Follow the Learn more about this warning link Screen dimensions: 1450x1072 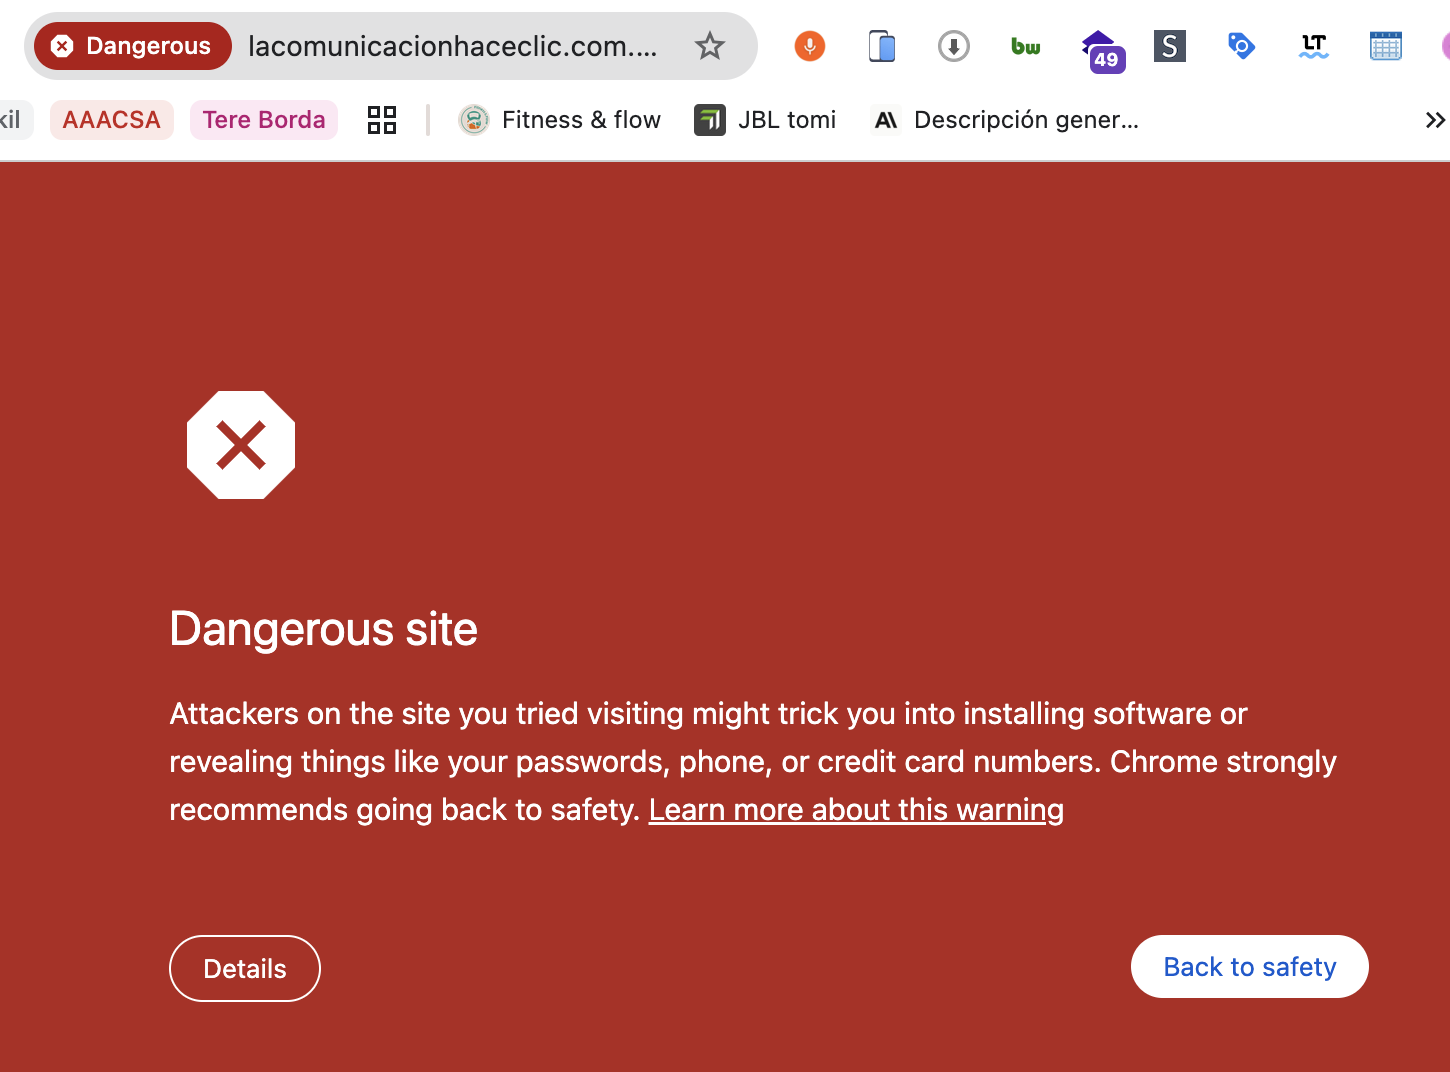pyautogui.click(x=856, y=809)
